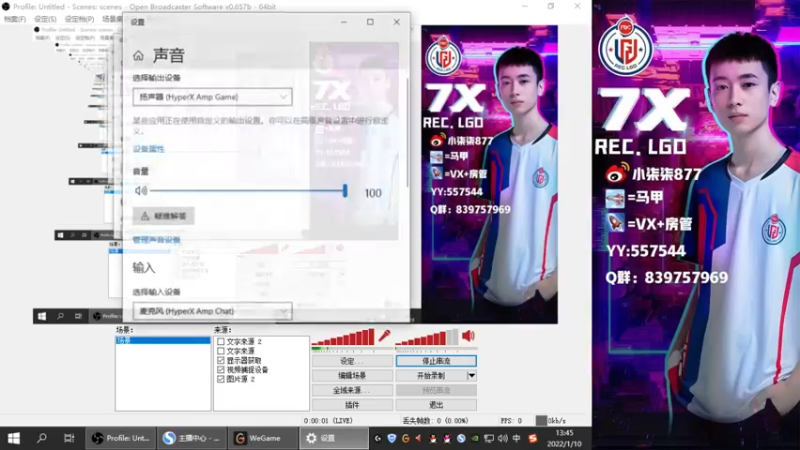Open orange G icon in system tray
Screen dimensions: 800x450
[x=406, y=438]
